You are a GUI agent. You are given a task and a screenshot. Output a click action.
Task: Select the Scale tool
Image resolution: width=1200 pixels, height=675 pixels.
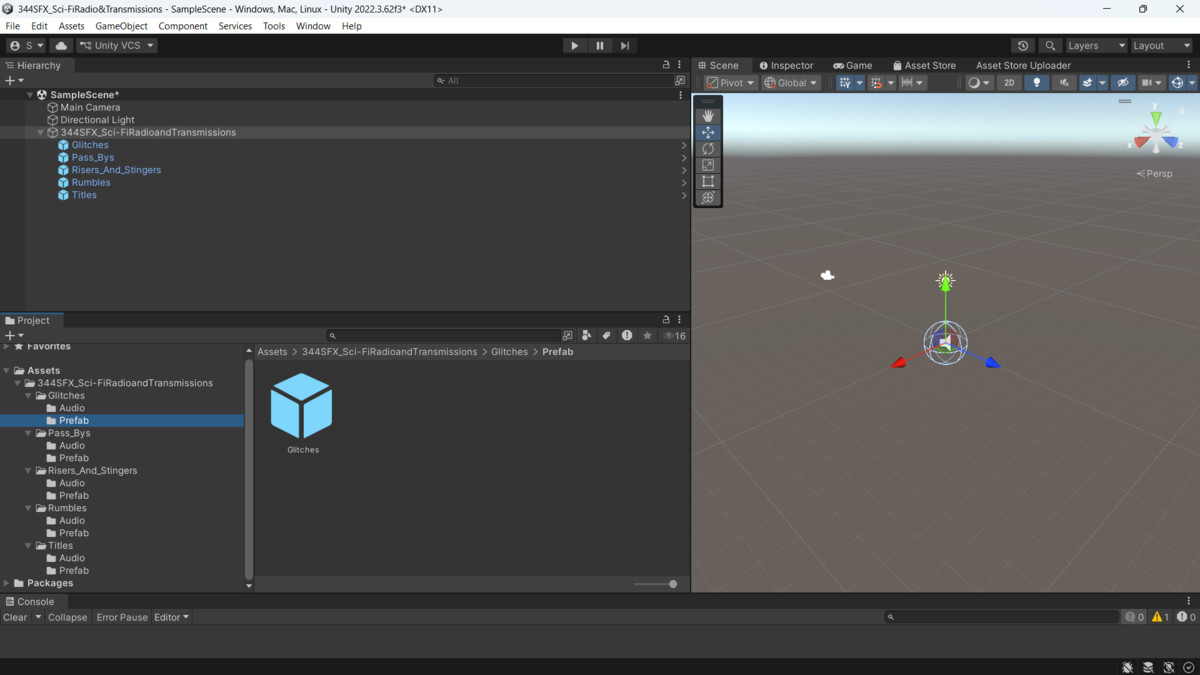point(708,165)
